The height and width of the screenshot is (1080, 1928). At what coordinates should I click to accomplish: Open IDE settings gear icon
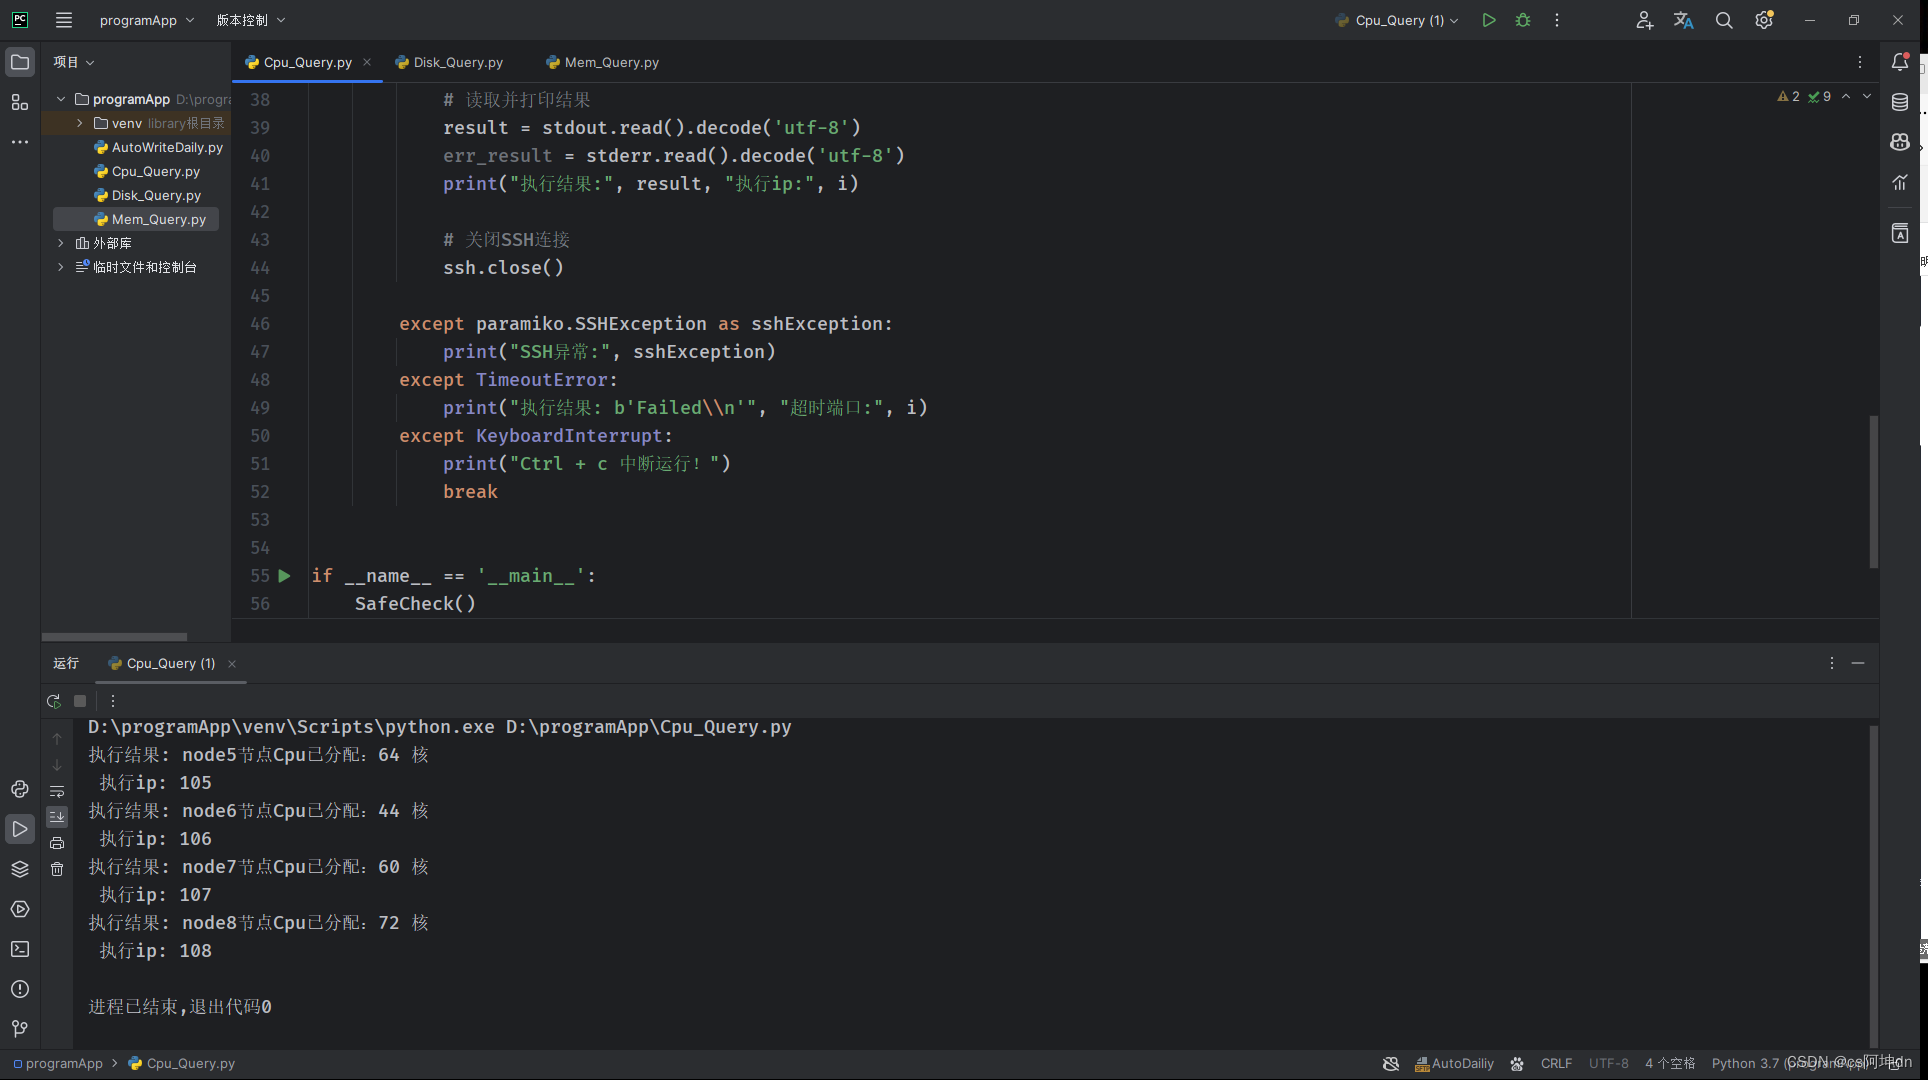click(x=1764, y=20)
